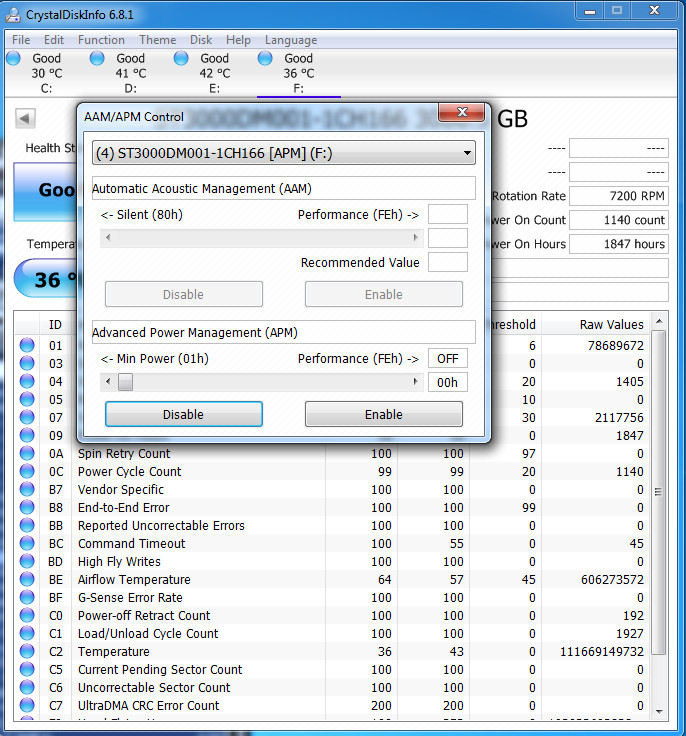Screen dimensions: 686x736
Task: Click status orb for attribute 03
Action: point(27,363)
